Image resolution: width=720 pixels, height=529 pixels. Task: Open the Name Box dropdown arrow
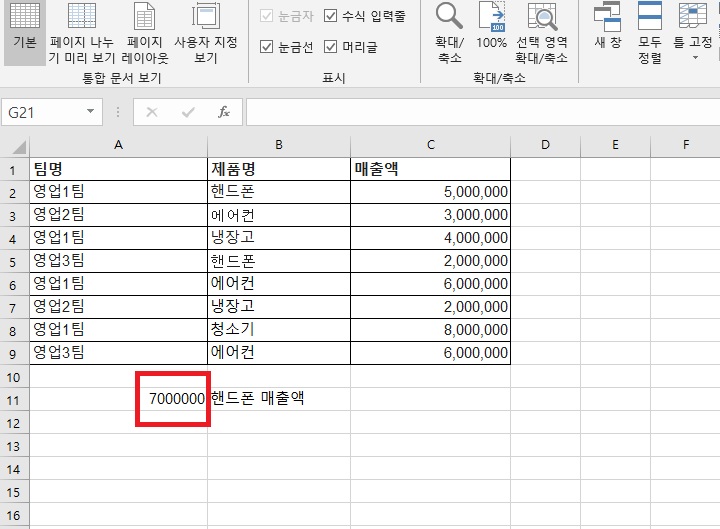pos(90,112)
